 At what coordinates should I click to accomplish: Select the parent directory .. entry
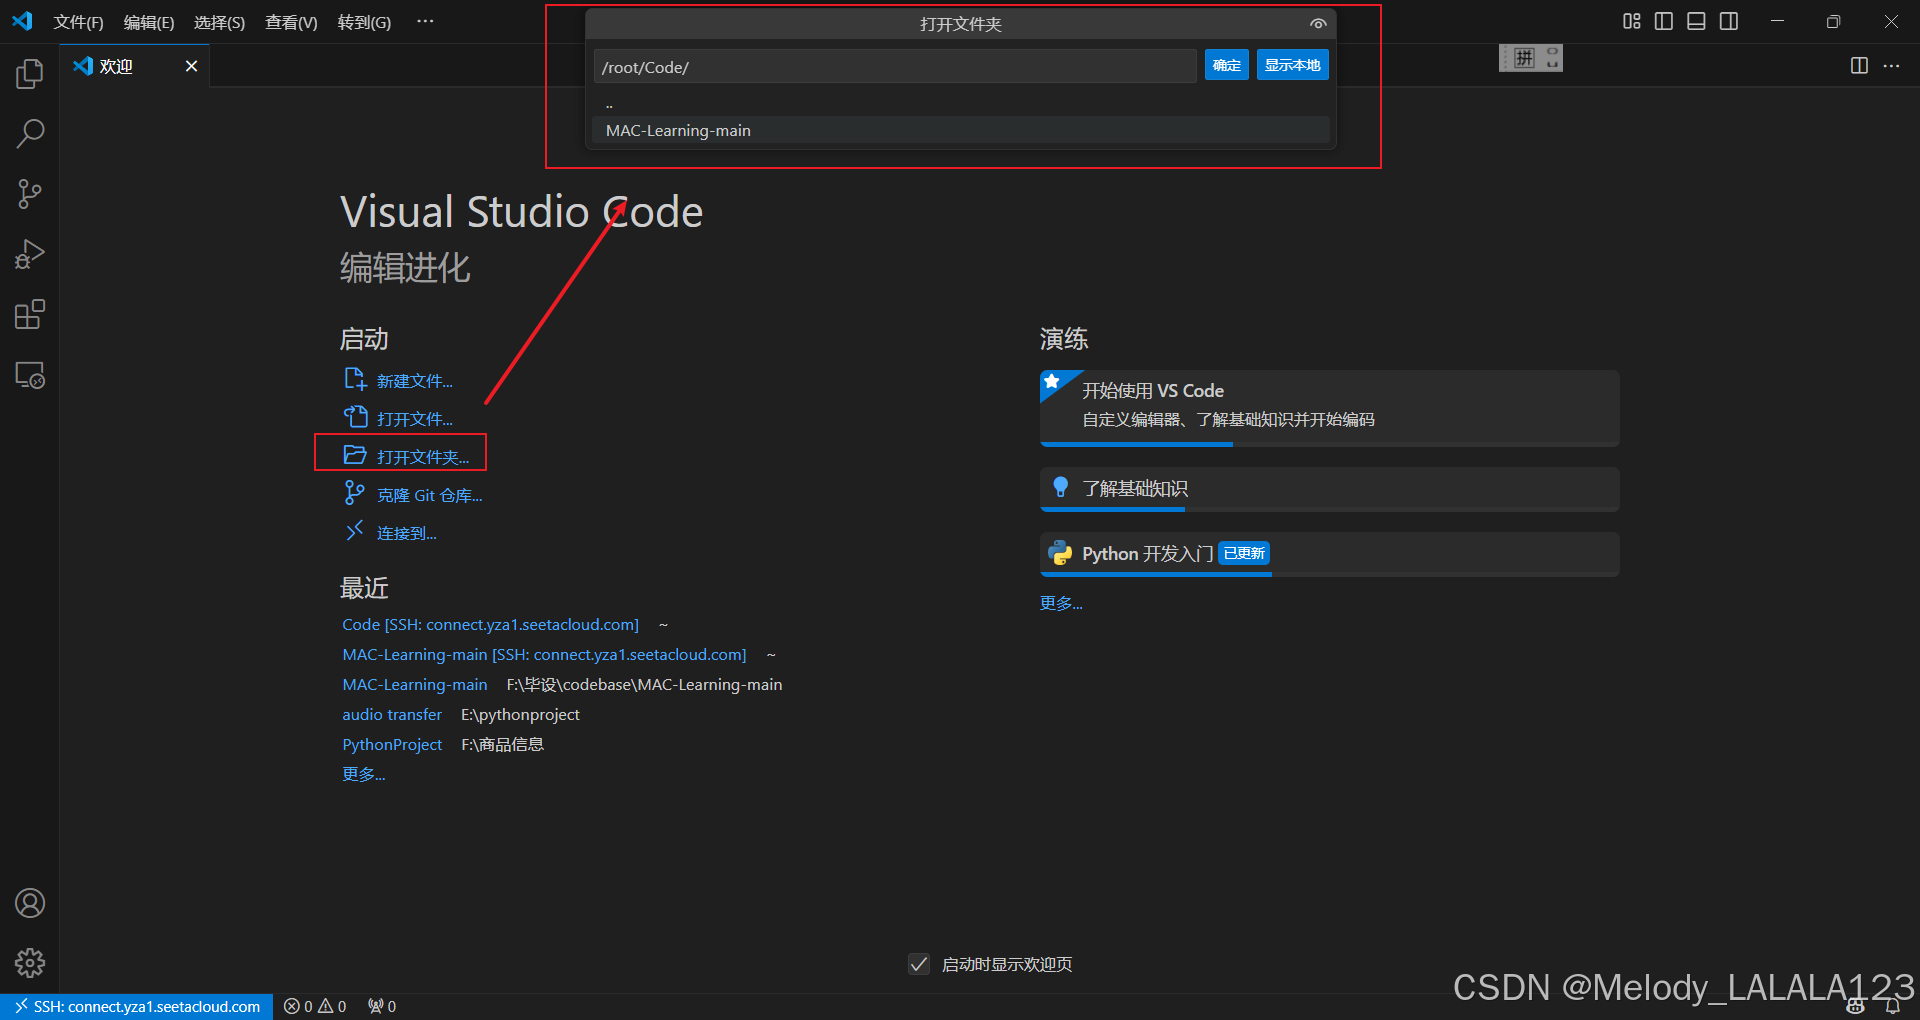coord(961,105)
